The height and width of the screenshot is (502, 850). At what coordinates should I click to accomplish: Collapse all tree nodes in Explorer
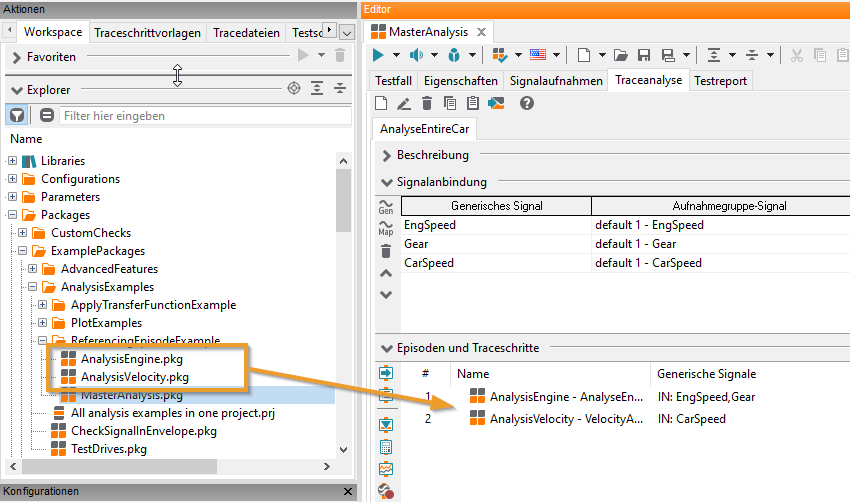pos(340,88)
